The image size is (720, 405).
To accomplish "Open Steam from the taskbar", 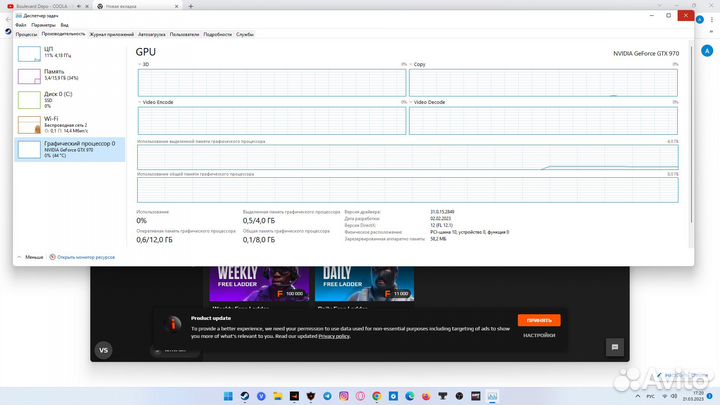I will (245, 396).
